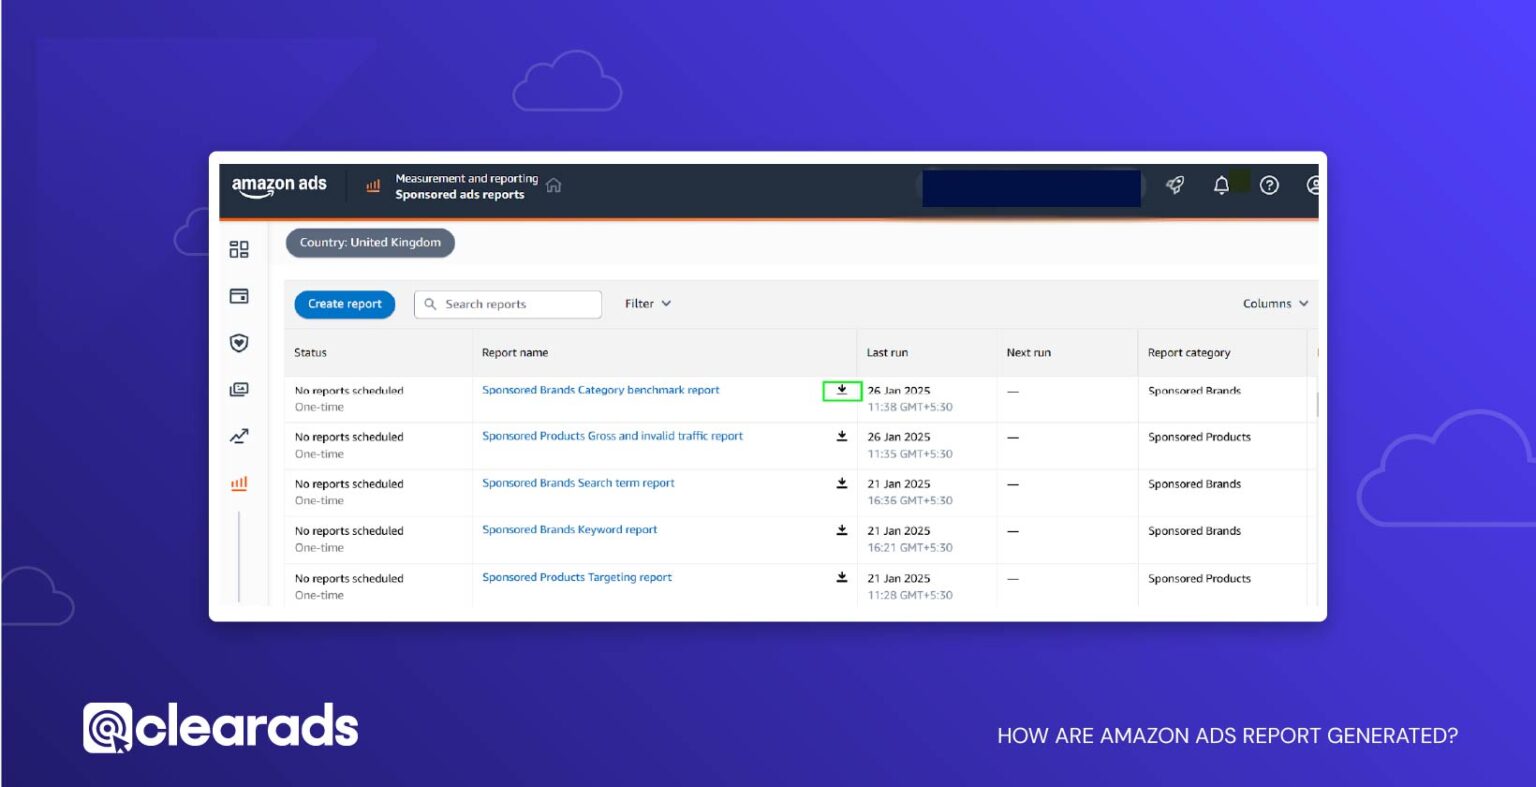
Task: Click "Sponsored Brands" category in Keyword report row
Action: [1194, 532]
